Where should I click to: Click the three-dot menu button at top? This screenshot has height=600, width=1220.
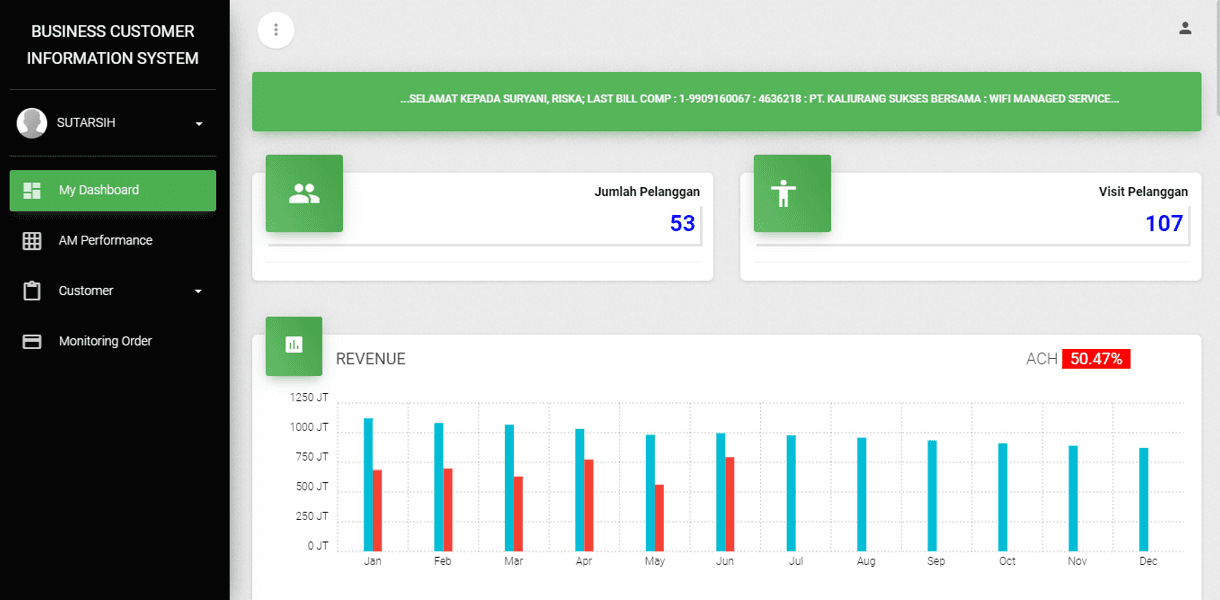click(276, 30)
